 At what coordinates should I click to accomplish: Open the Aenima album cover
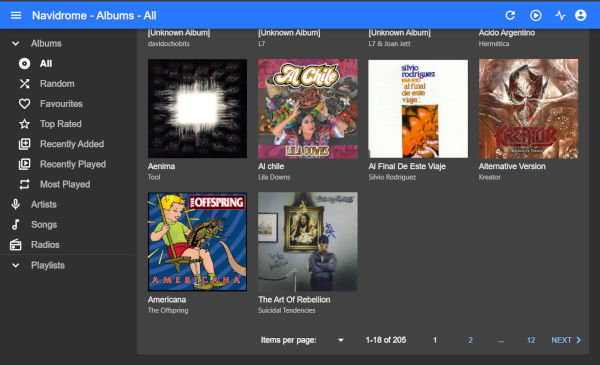click(197, 108)
